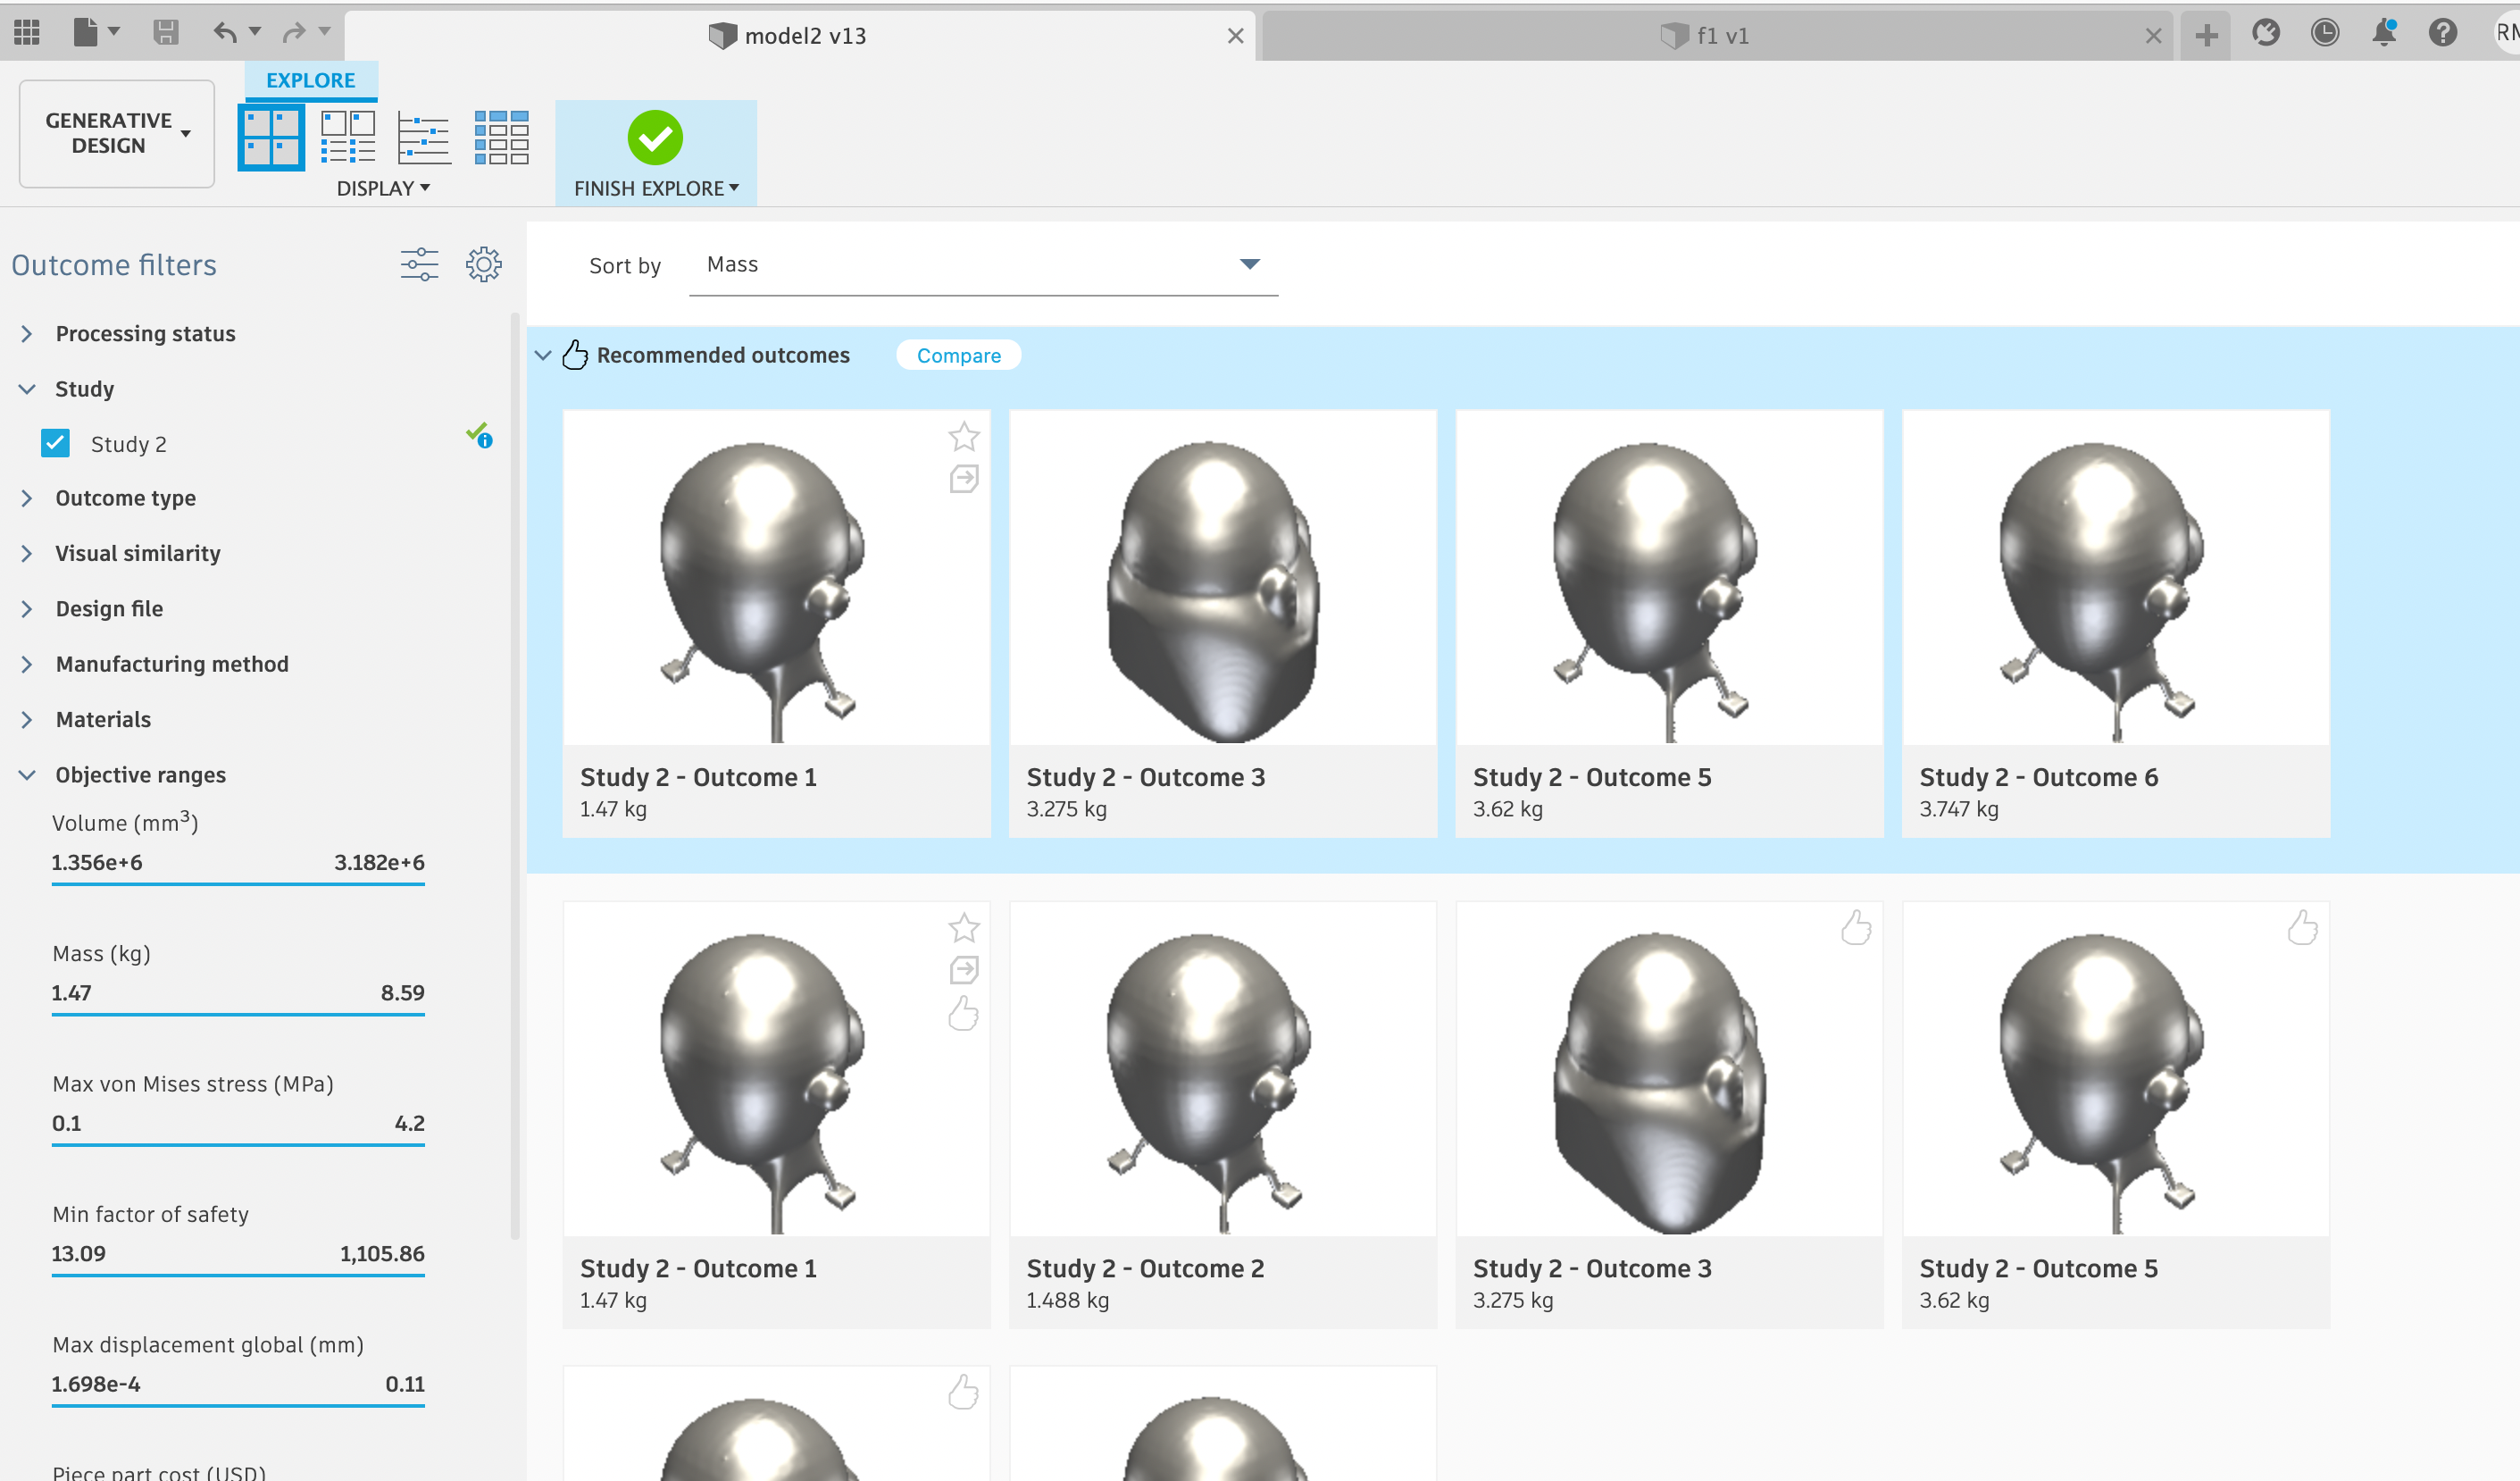Switch to properties view display

point(348,137)
